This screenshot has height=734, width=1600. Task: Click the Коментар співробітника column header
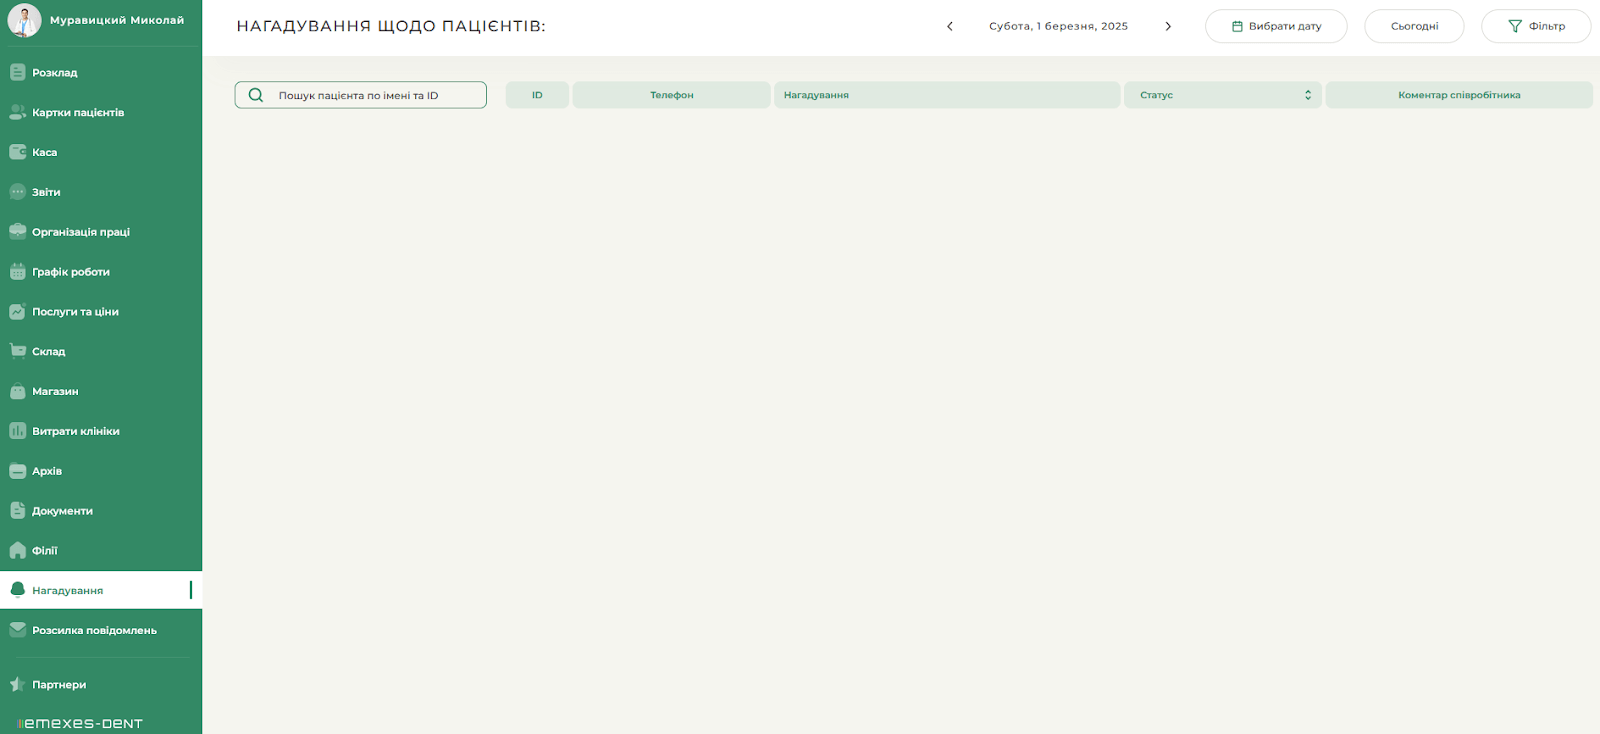click(x=1458, y=95)
